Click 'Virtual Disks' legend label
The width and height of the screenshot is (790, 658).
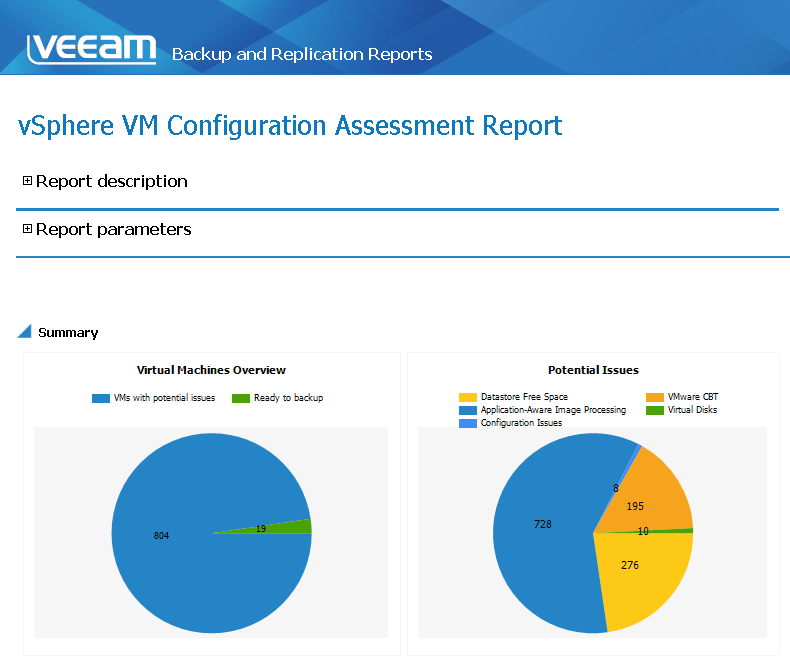pos(692,410)
